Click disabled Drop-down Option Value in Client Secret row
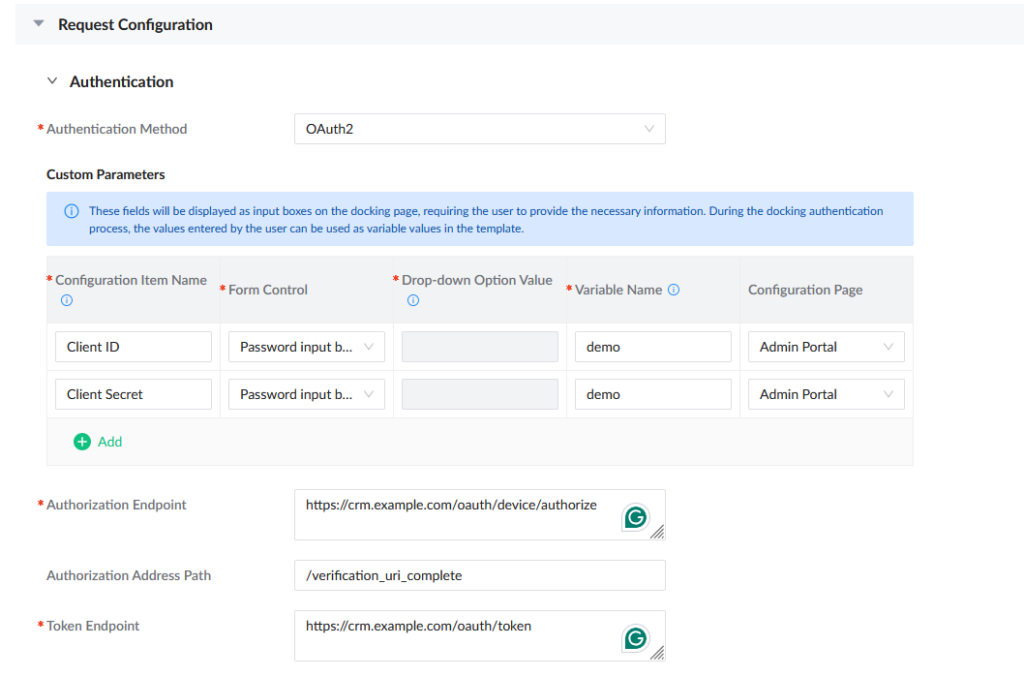 479,394
